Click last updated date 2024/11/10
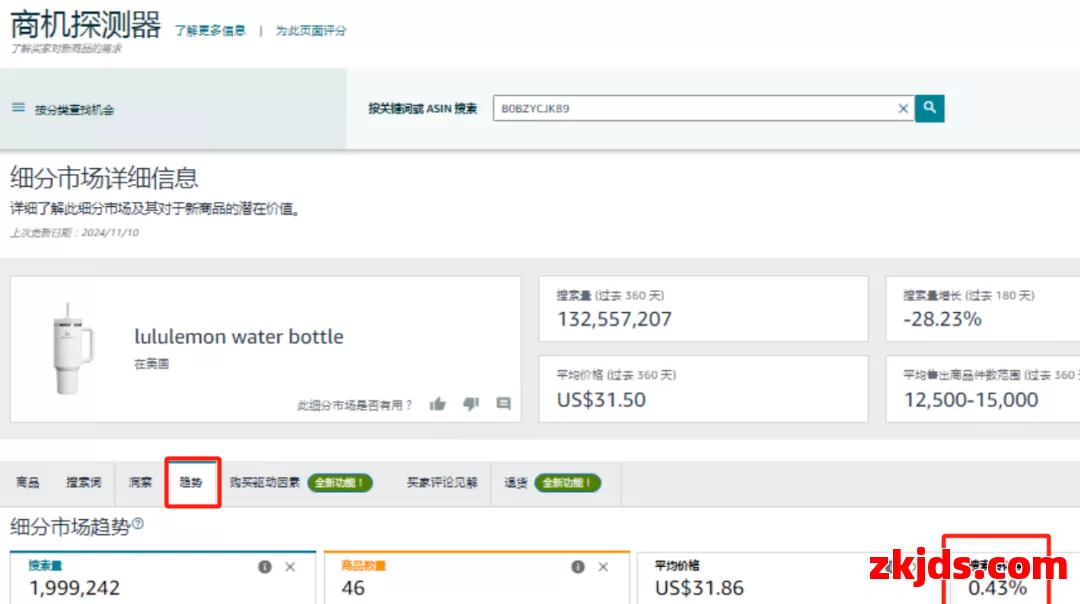 coord(110,233)
